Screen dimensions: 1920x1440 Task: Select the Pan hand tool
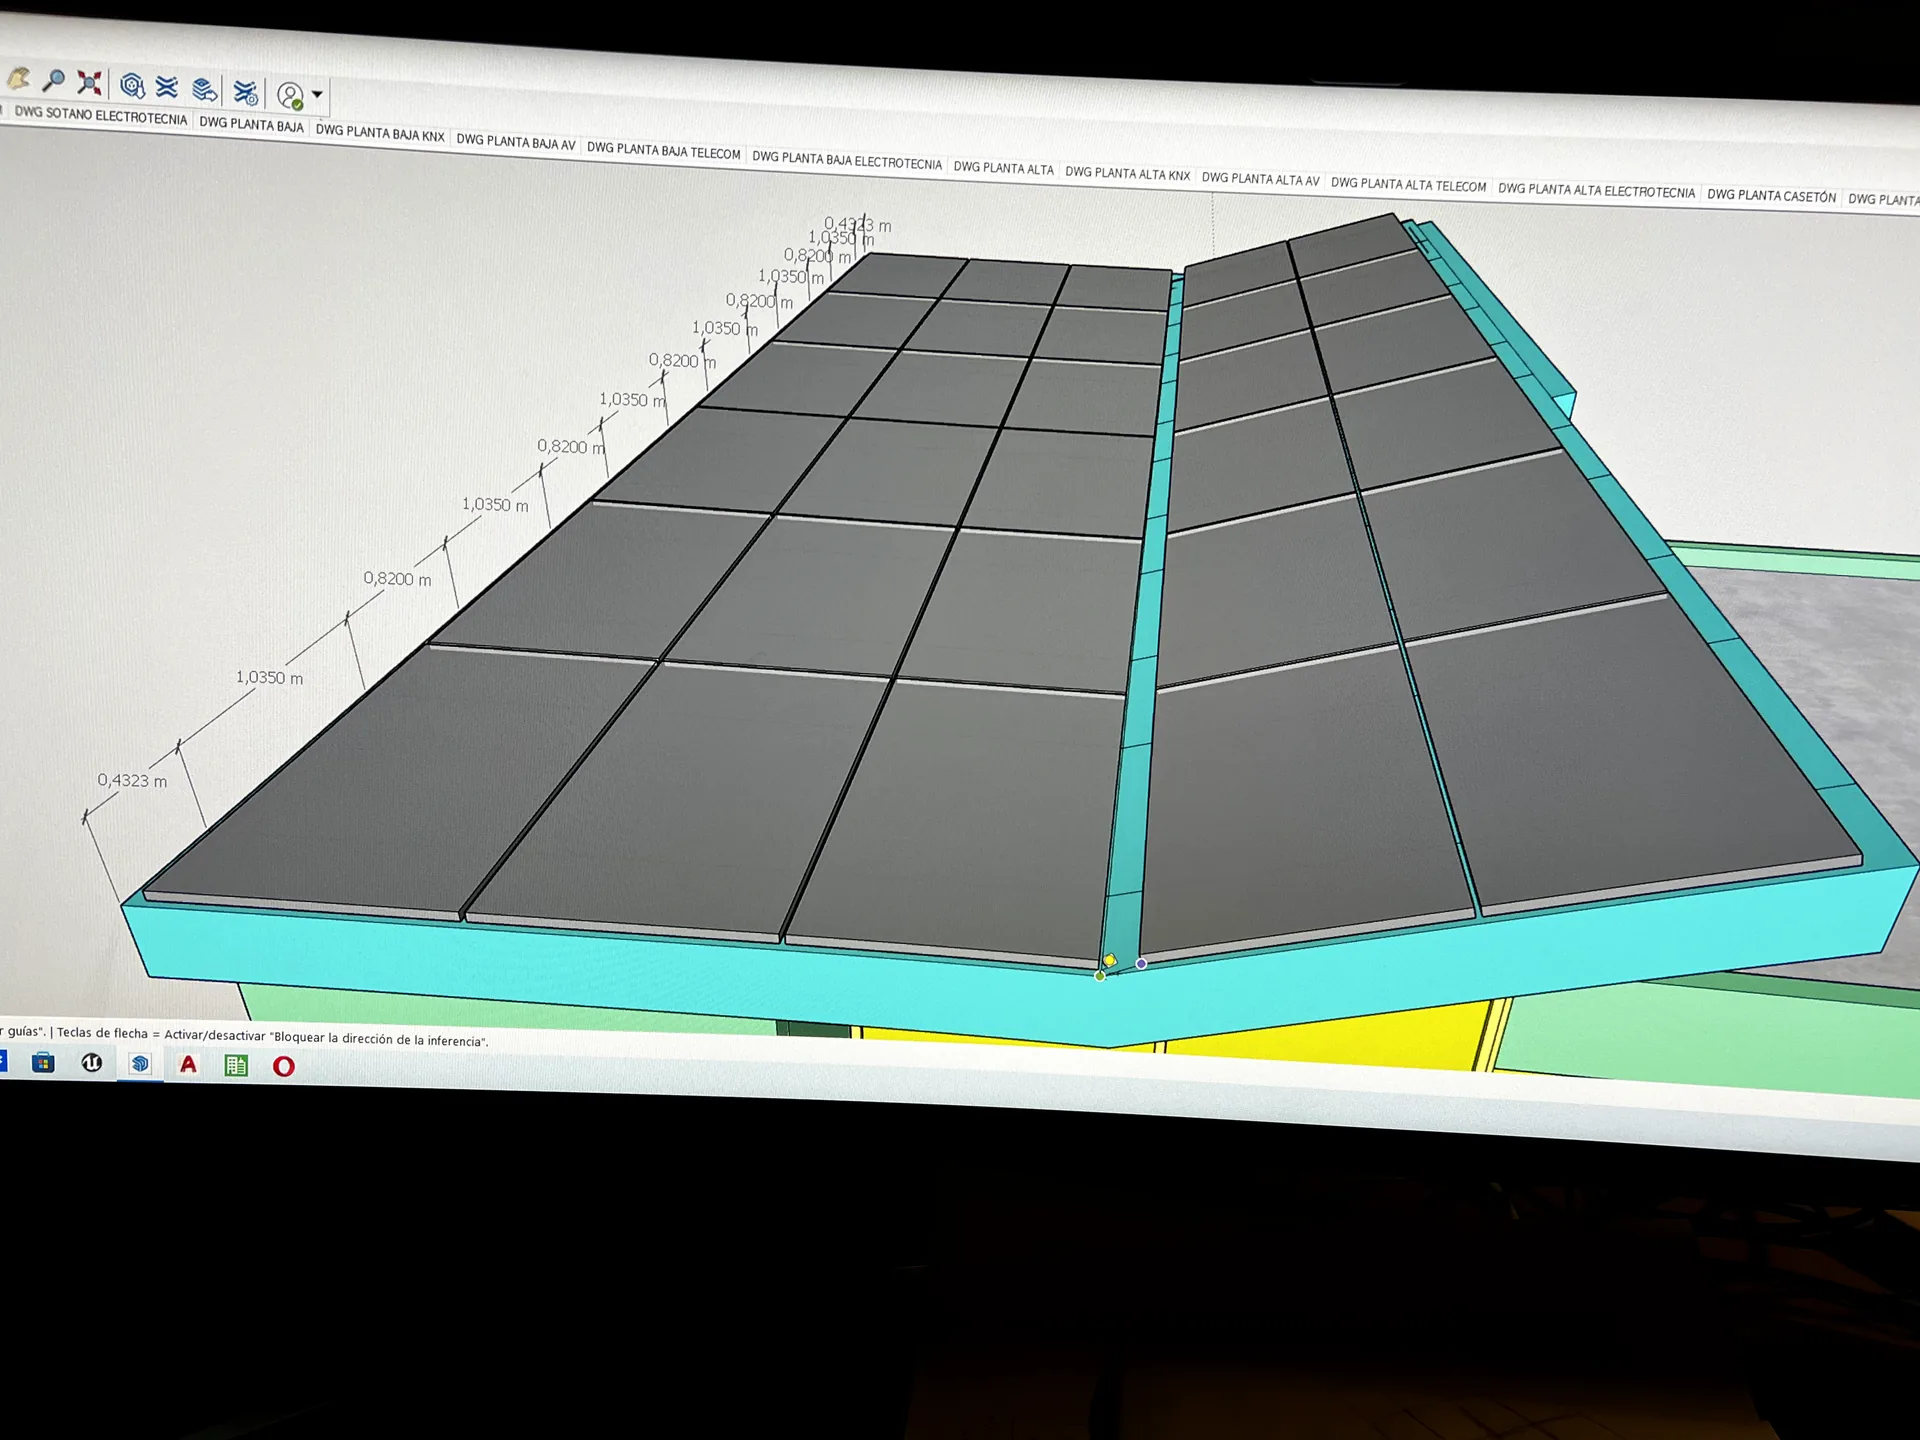click(x=18, y=78)
